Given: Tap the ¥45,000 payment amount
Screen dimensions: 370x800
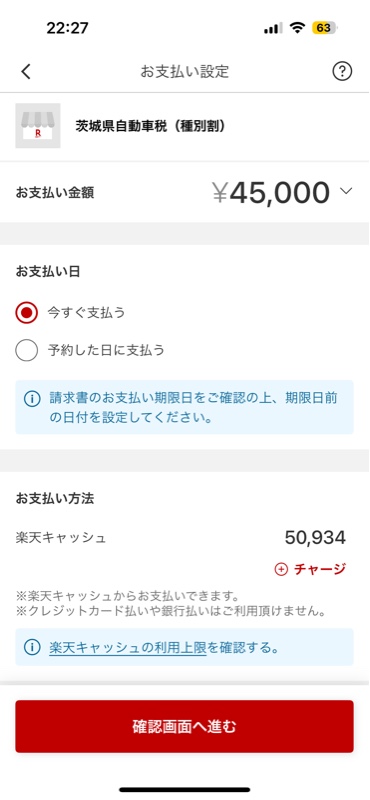Looking at the screenshot, I should pos(271,192).
